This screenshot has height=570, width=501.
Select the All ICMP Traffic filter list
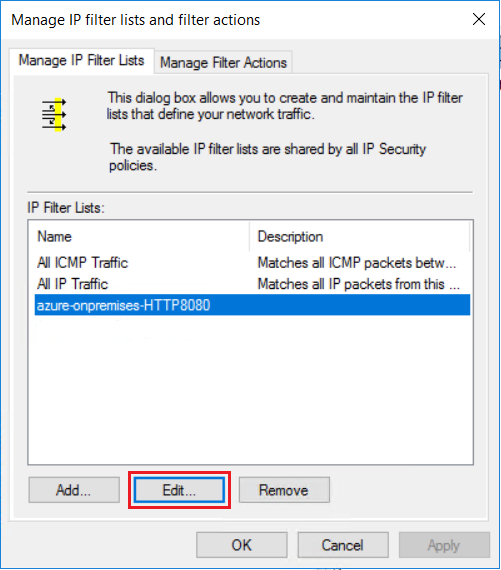[83, 262]
